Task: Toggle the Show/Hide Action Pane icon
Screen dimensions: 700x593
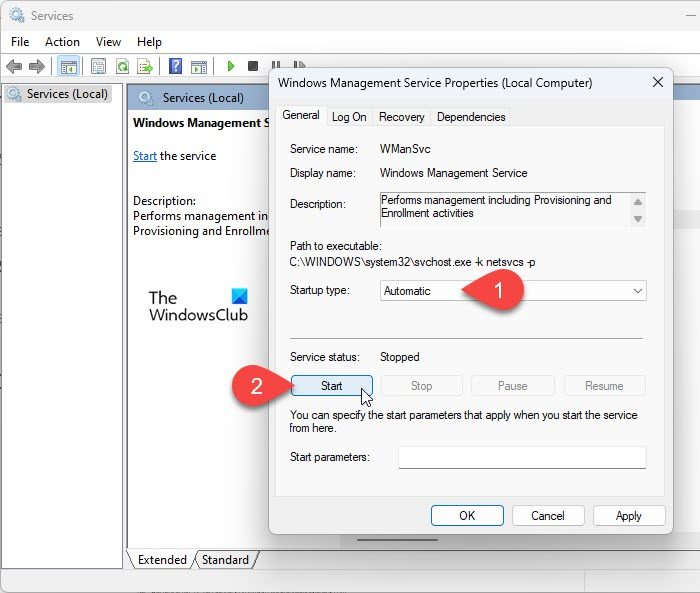Action: pos(199,67)
